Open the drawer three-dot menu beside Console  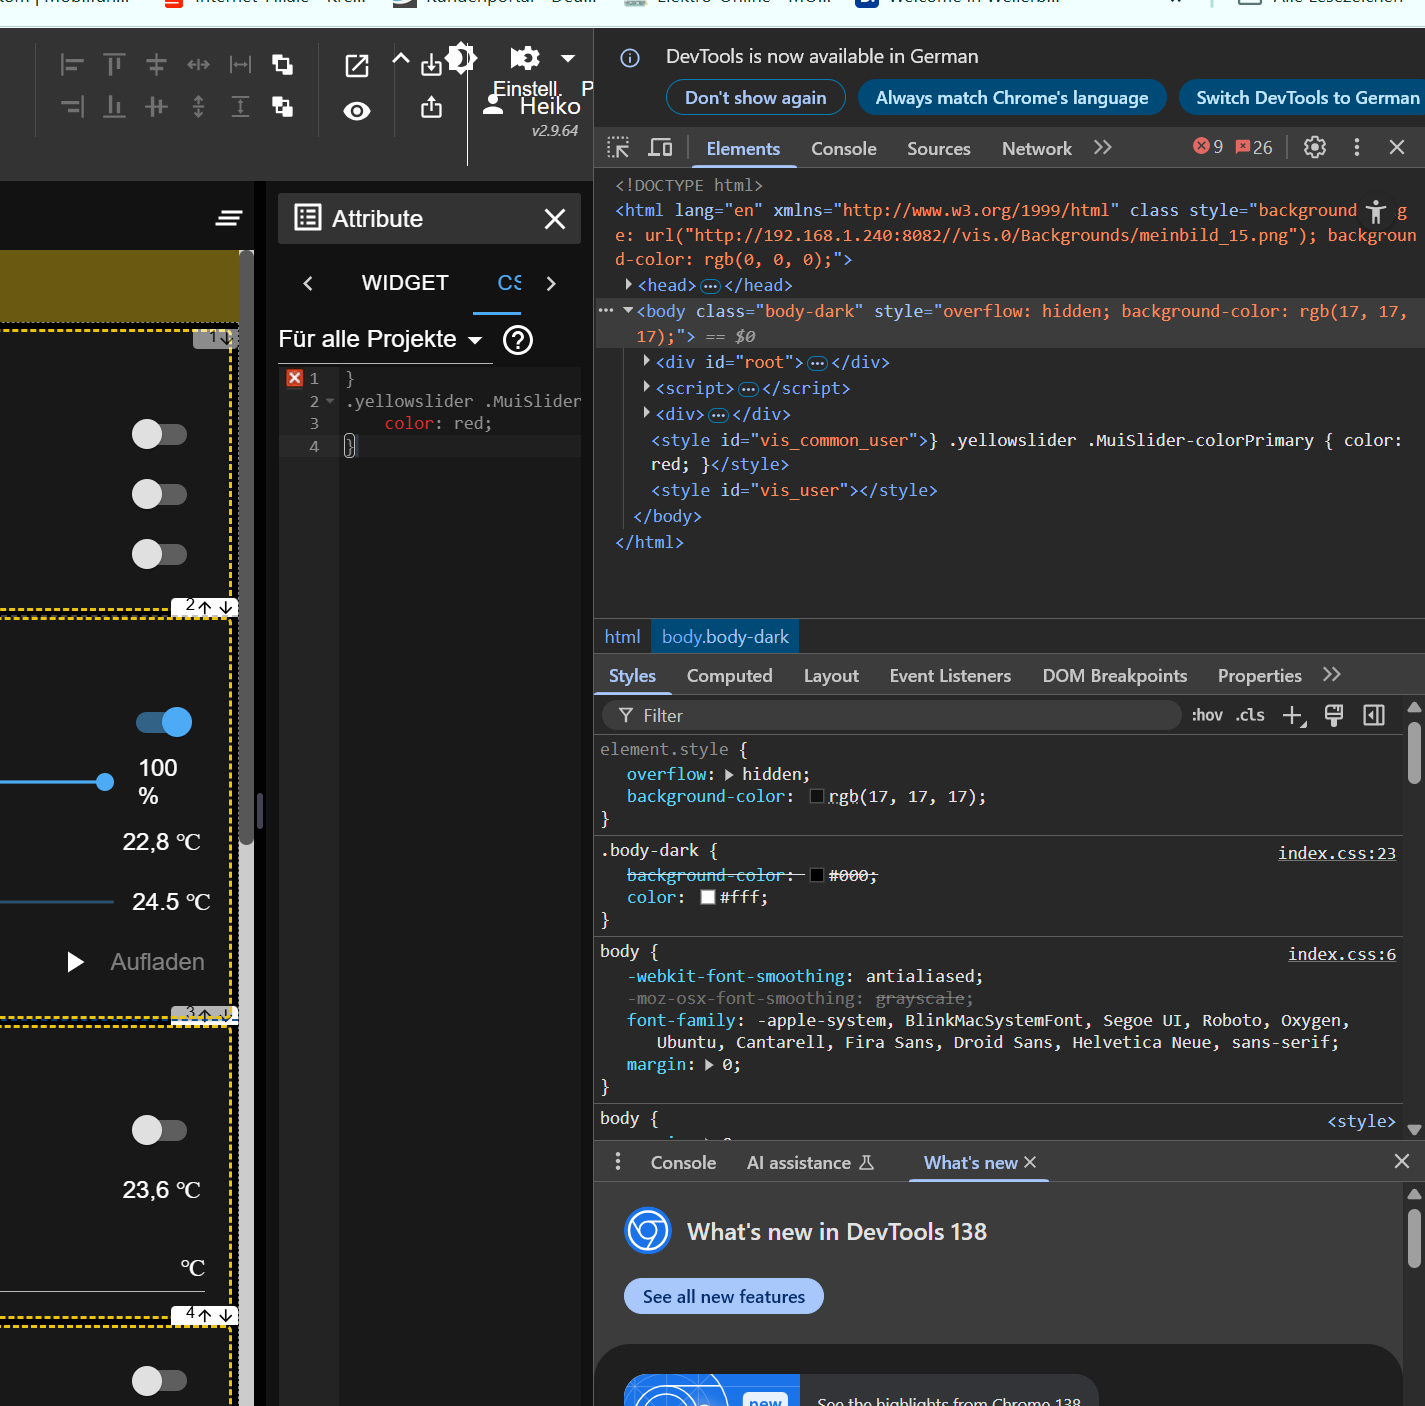[x=618, y=1161]
